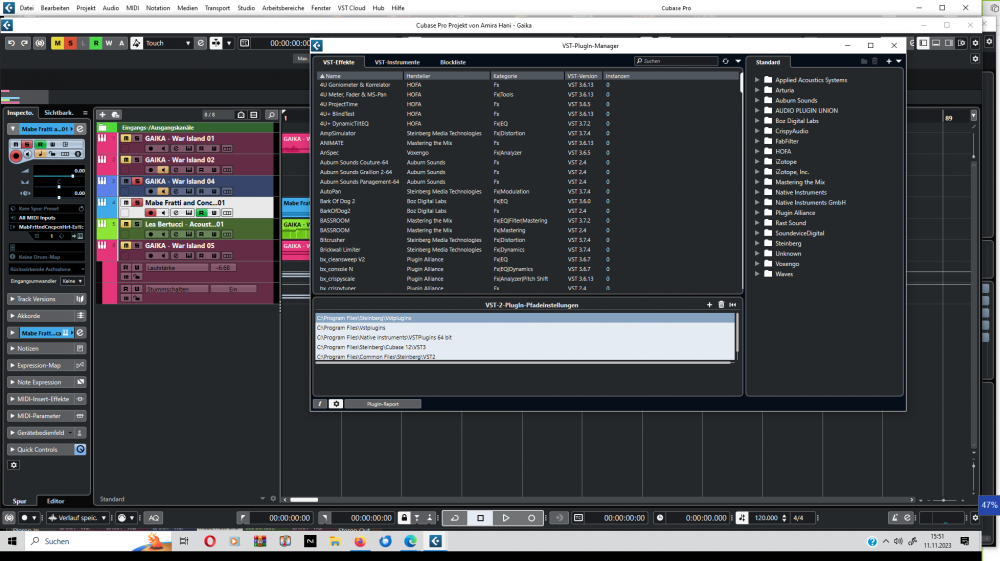Click the Stop button in the transport bar
The height and width of the screenshot is (561, 1000).
[x=481, y=518]
